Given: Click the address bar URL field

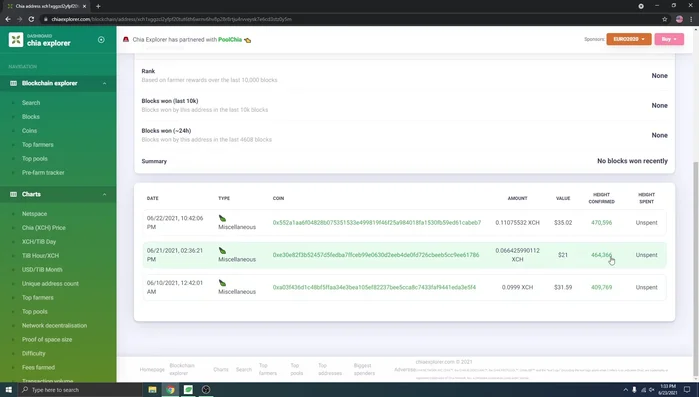Looking at the screenshot, I should [x=352, y=19].
